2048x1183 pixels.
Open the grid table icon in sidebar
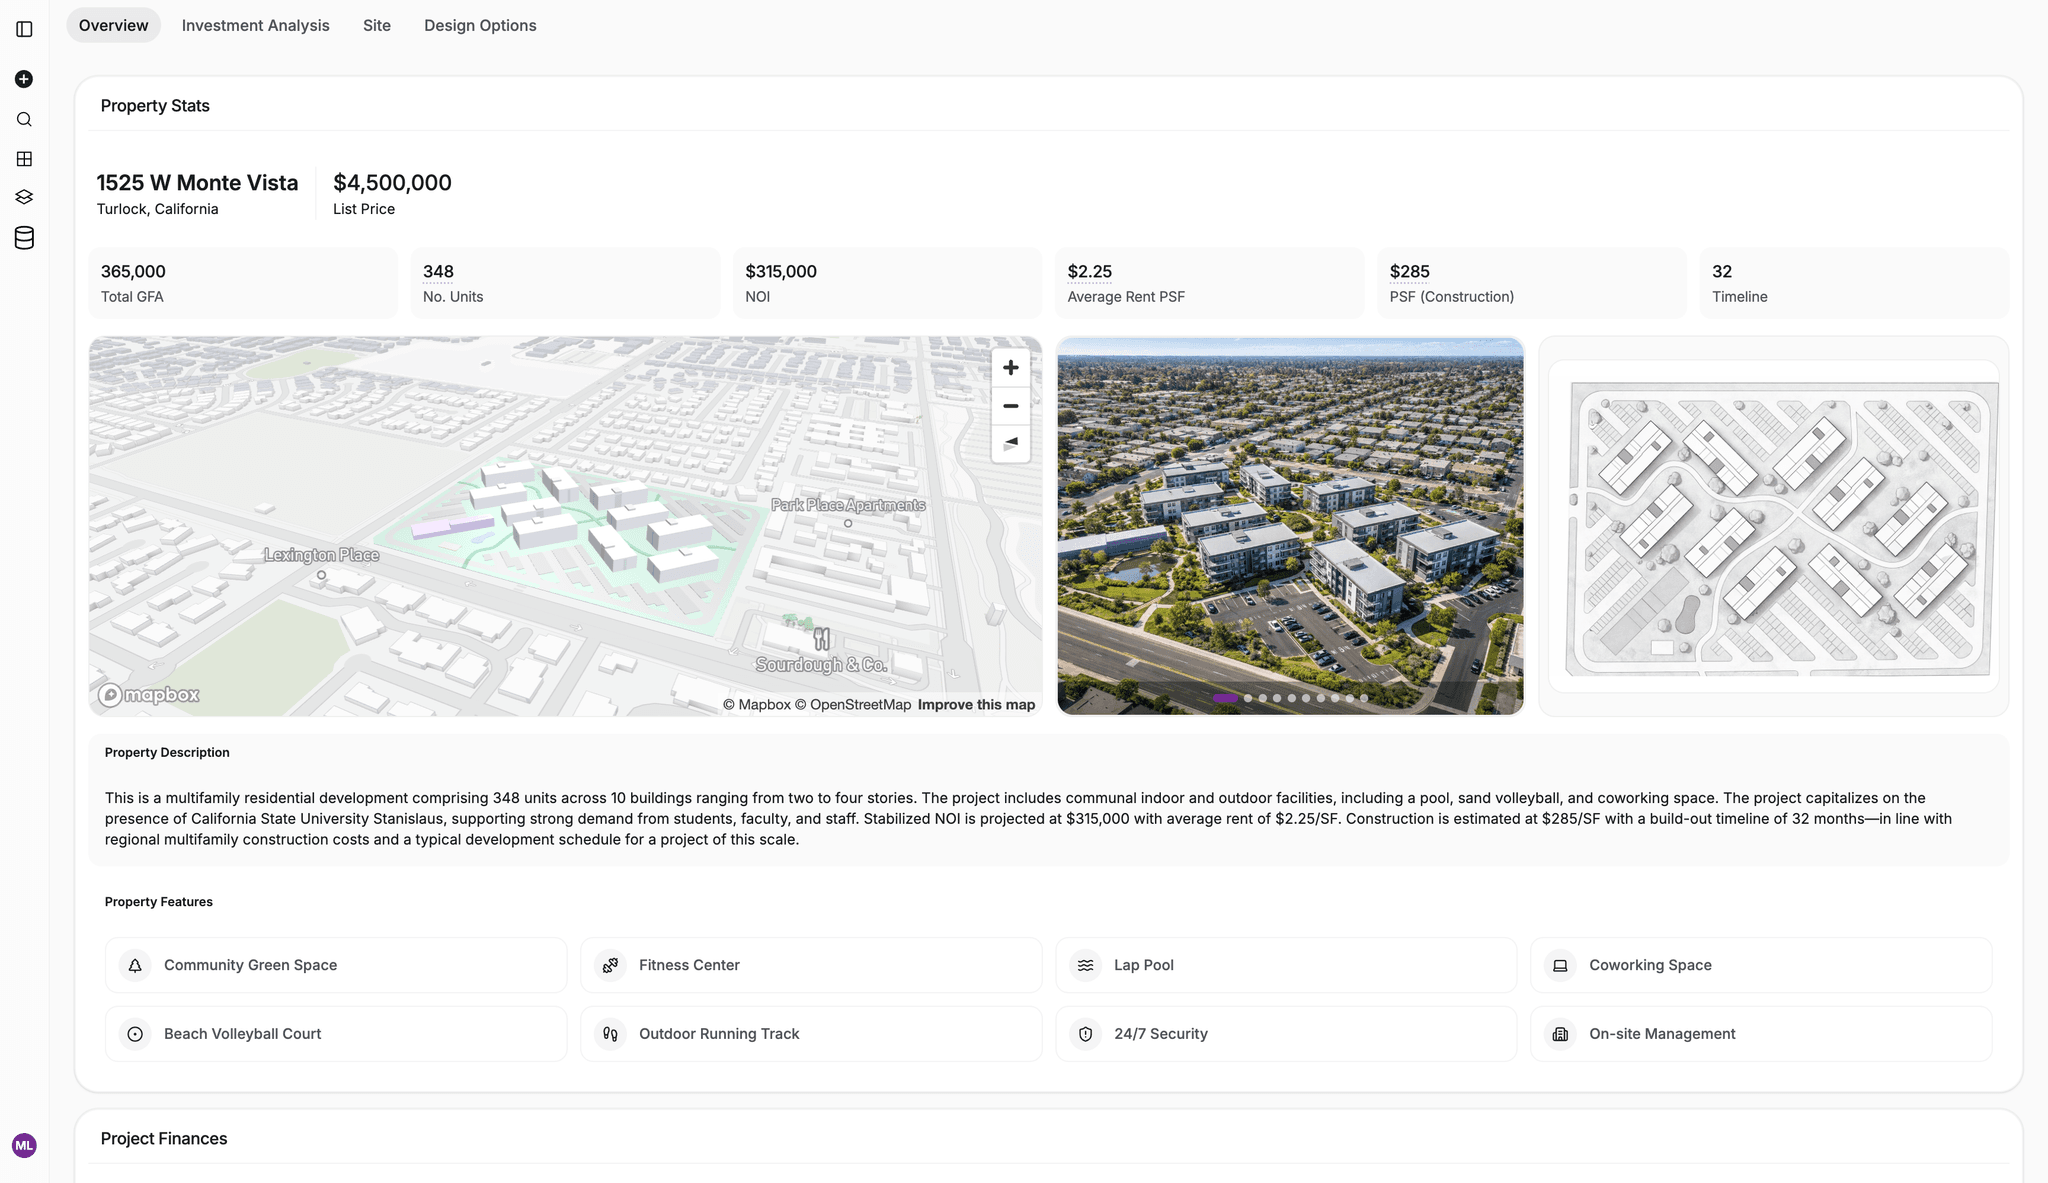24,159
